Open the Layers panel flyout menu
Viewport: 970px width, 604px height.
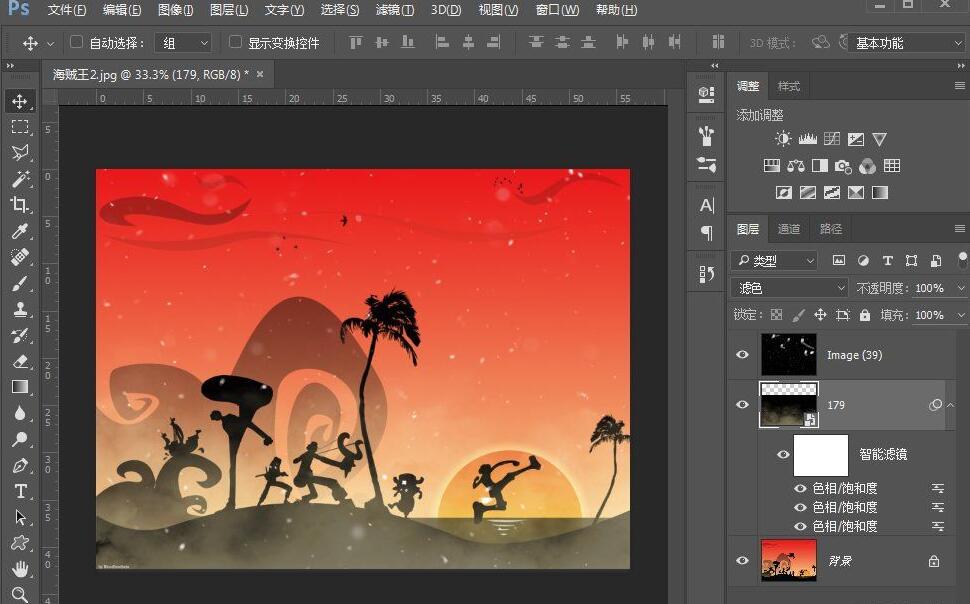[959, 228]
